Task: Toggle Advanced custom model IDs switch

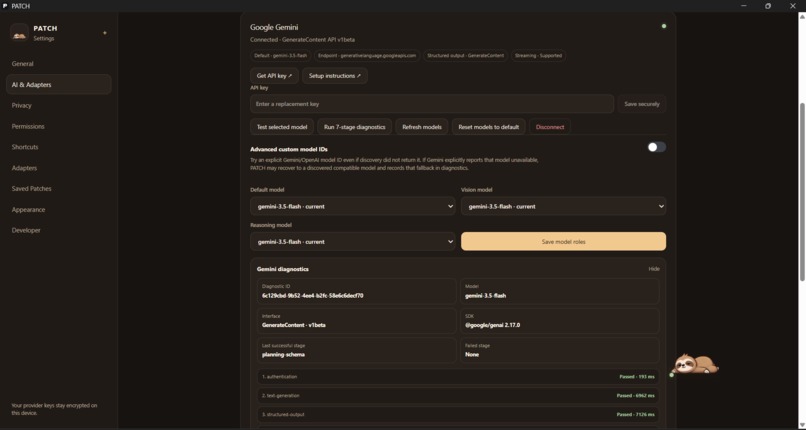Action: (x=656, y=147)
